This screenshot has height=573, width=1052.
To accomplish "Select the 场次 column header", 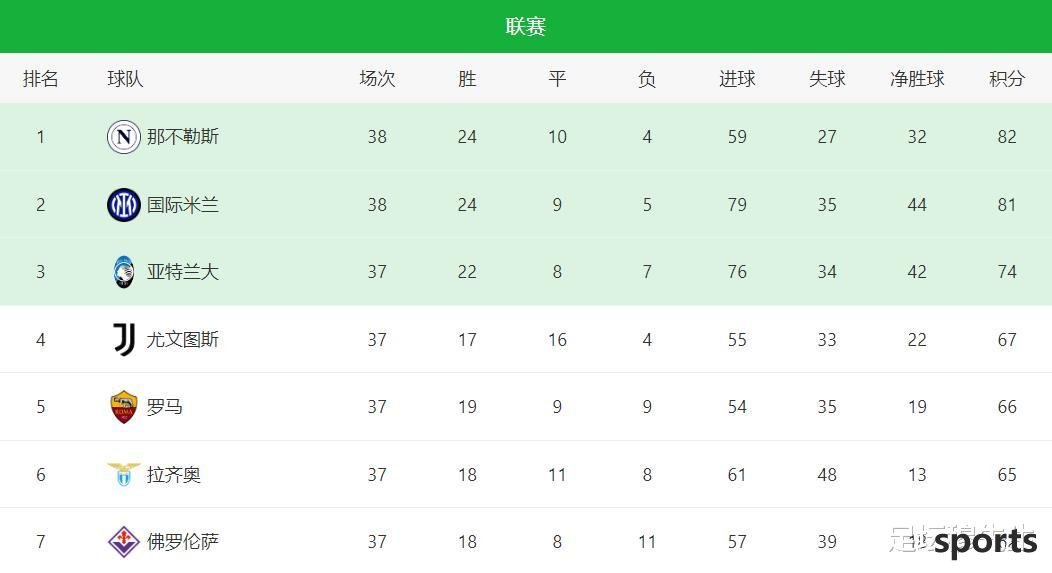I will click(377, 79).
